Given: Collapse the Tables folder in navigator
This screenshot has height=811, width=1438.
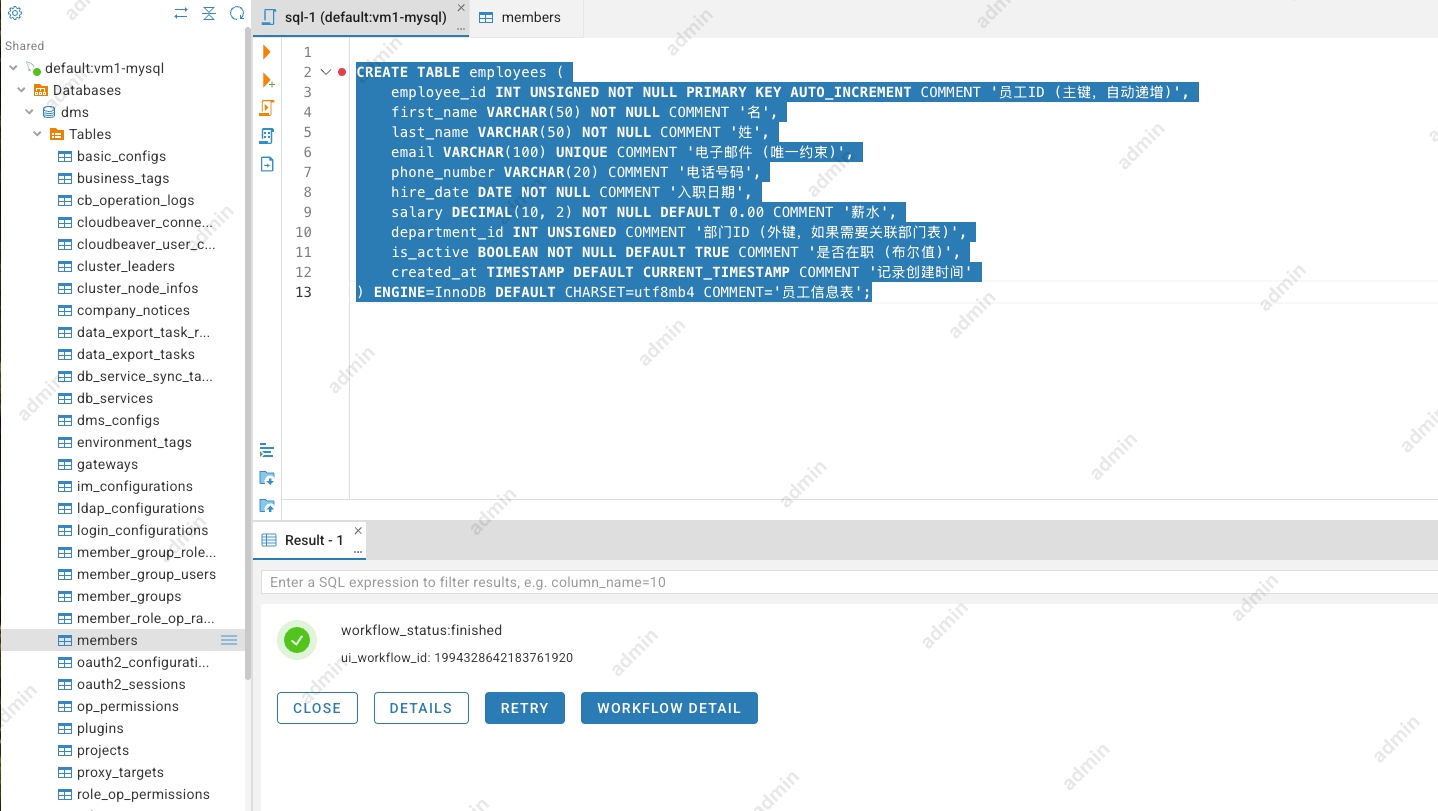Looking at the screenshot, I should click(x=38, y=134).
